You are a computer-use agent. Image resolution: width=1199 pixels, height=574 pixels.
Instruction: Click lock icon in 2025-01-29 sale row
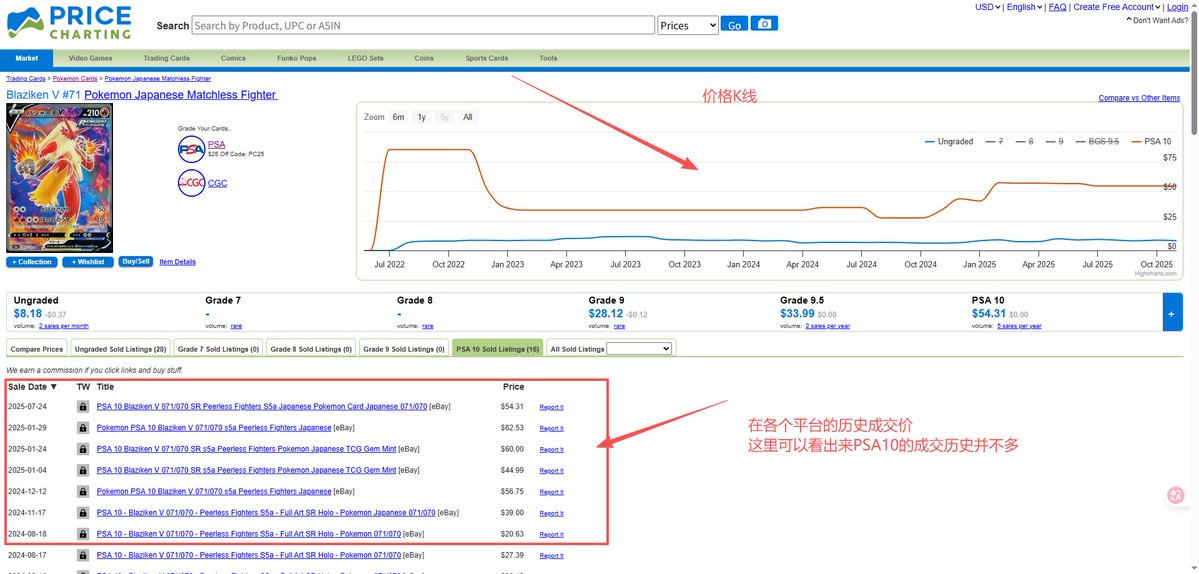point(83,428)
